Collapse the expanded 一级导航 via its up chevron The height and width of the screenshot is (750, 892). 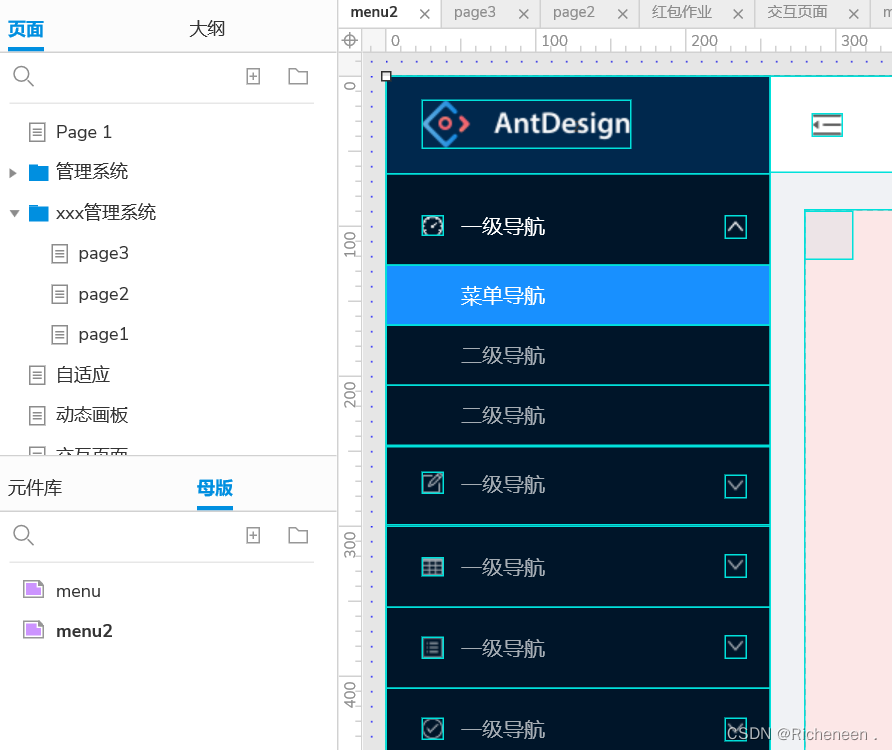tap(735, 227)
